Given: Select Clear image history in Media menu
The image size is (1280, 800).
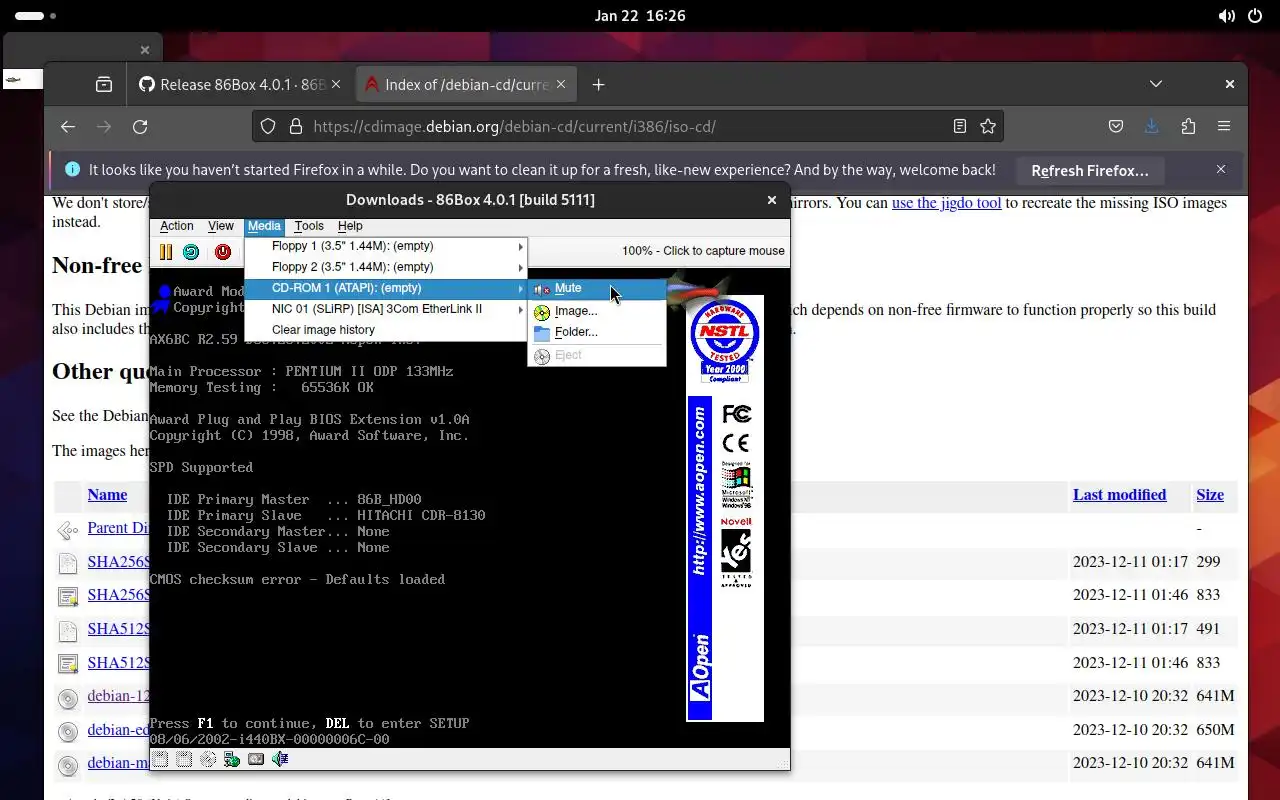Looking at the screenshot, I should click(x=386, y=330).
